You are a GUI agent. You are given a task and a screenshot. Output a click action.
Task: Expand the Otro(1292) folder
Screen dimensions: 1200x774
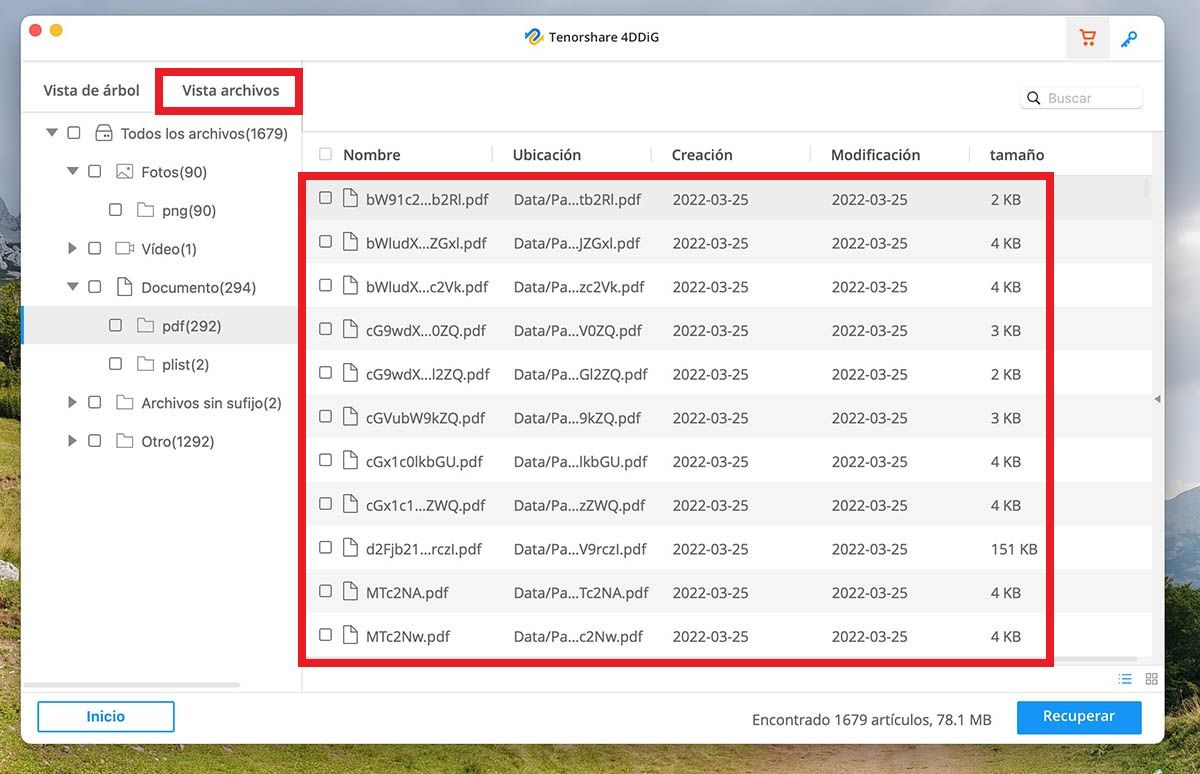72,441
